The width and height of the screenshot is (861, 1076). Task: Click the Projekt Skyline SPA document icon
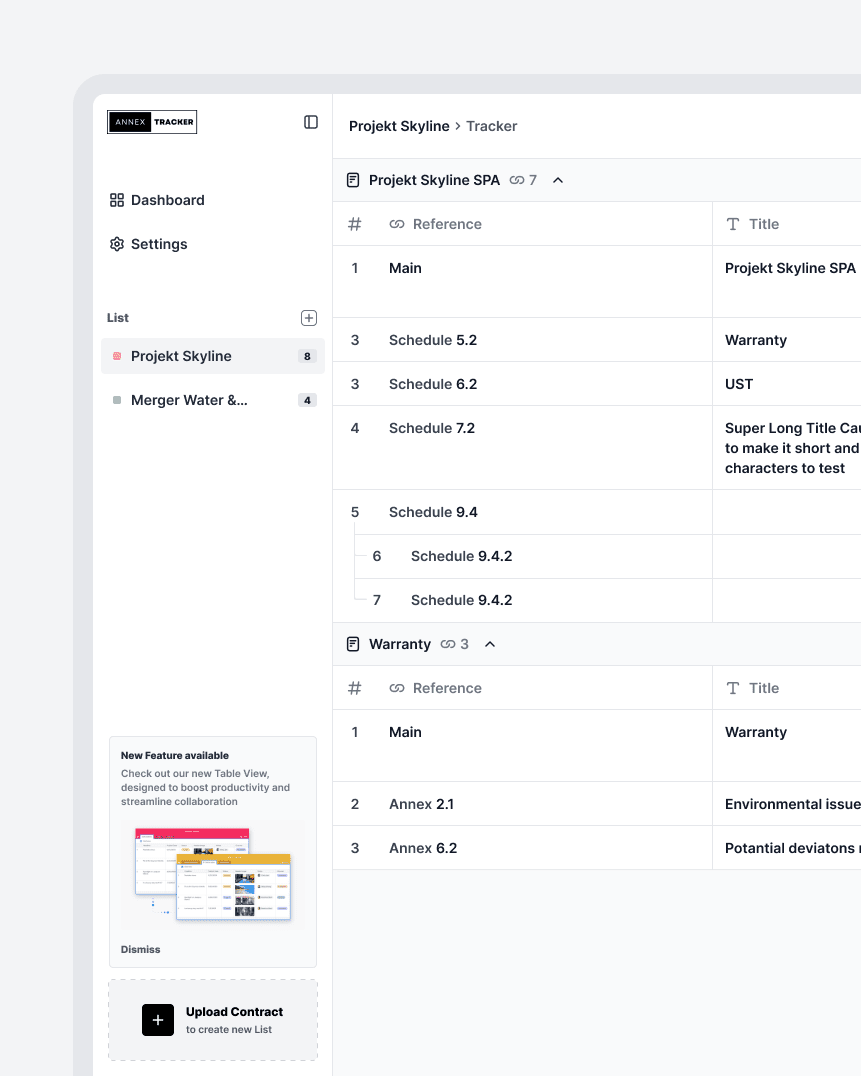(353, 180)
